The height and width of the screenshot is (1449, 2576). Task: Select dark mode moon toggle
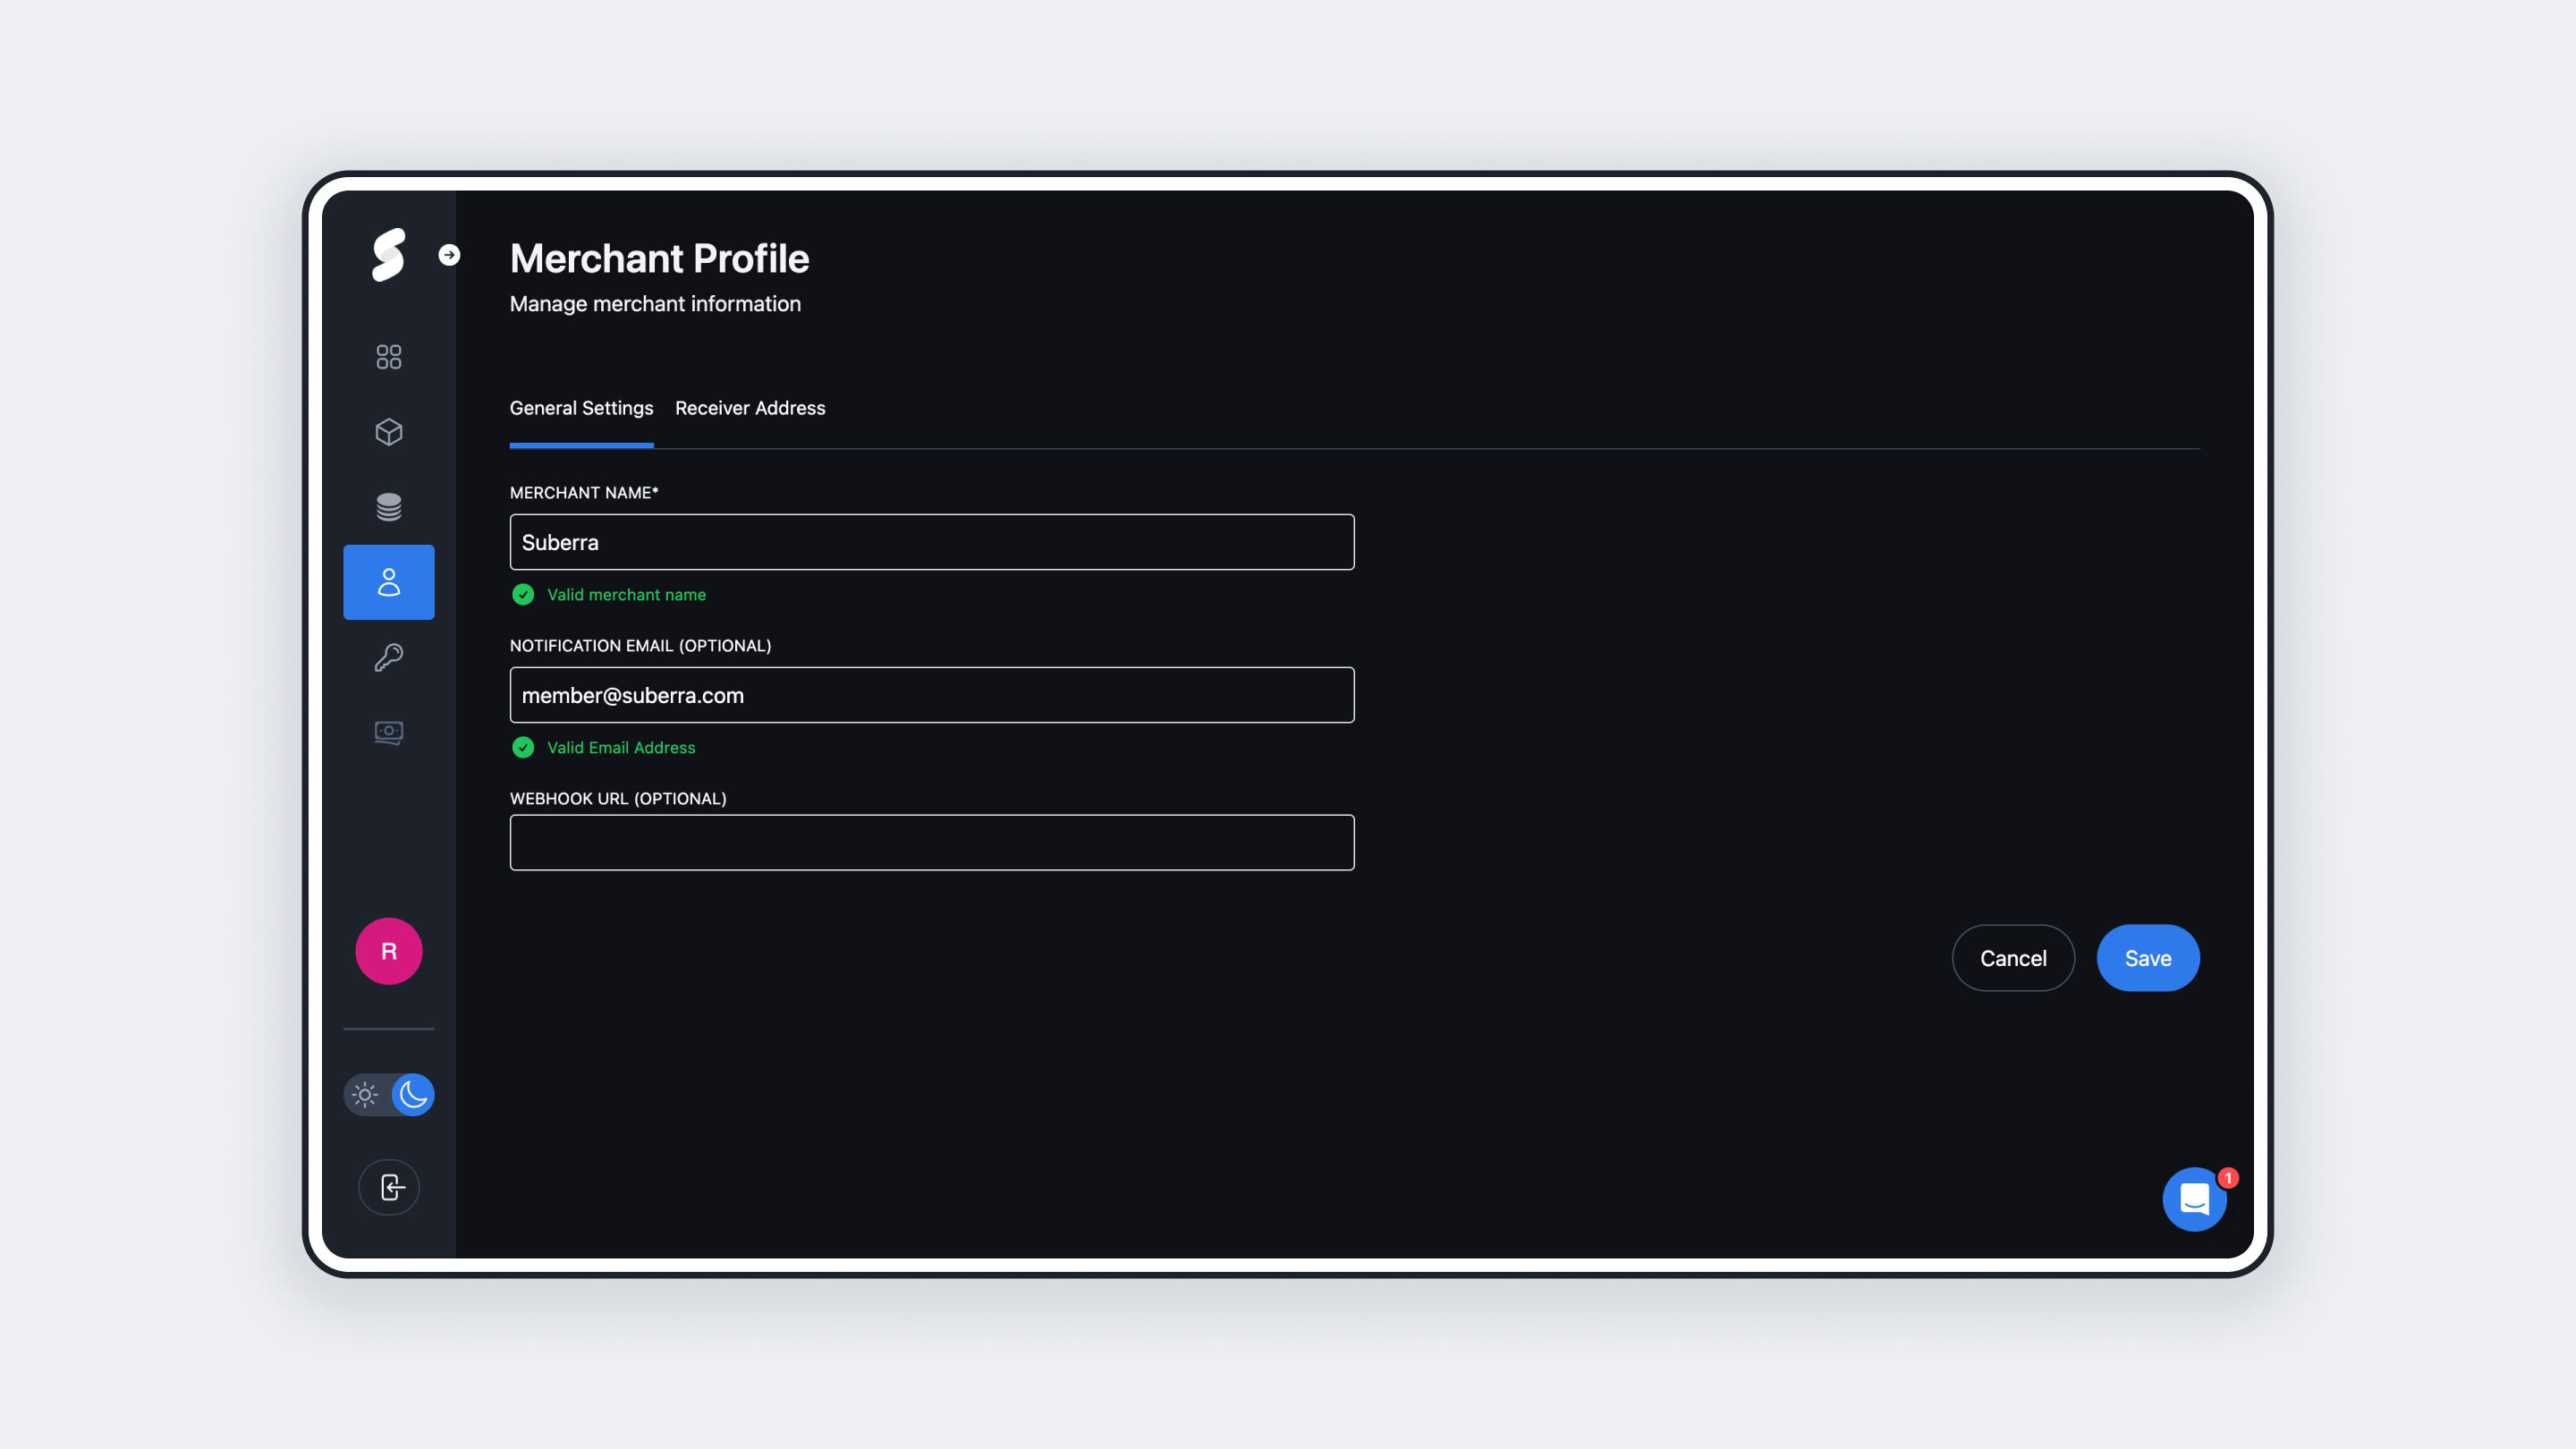tap(412, 1094)
